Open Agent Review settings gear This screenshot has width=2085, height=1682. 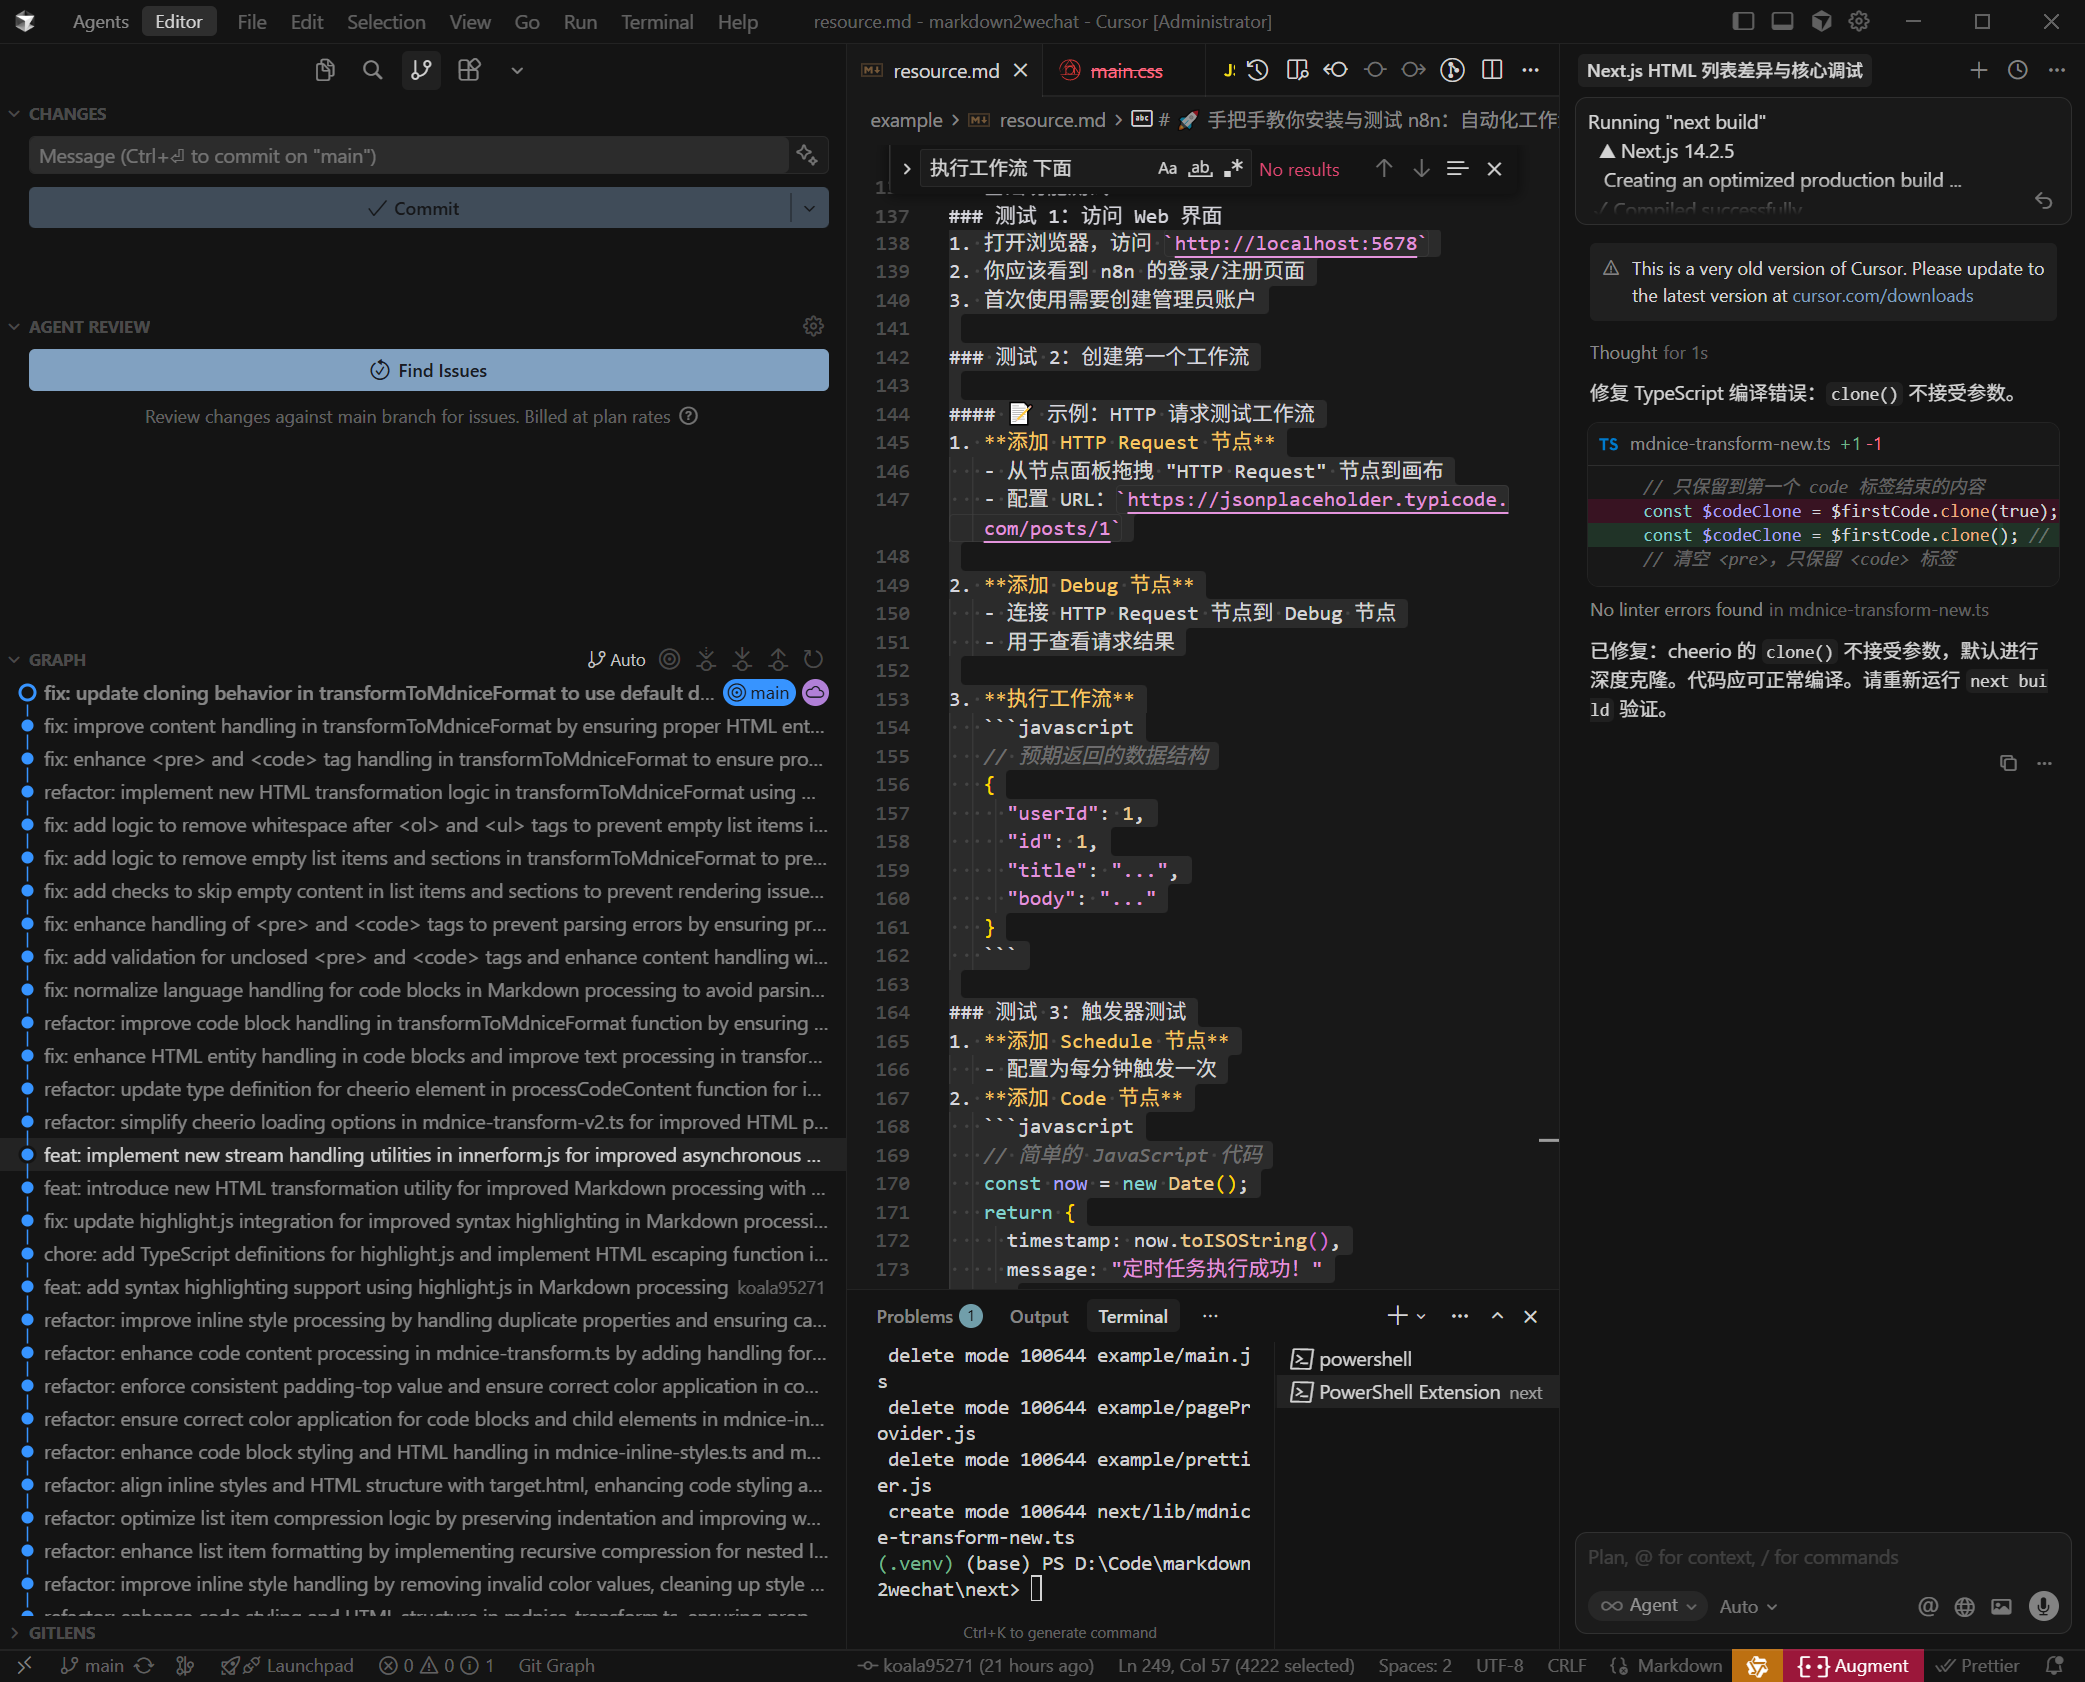813,326
